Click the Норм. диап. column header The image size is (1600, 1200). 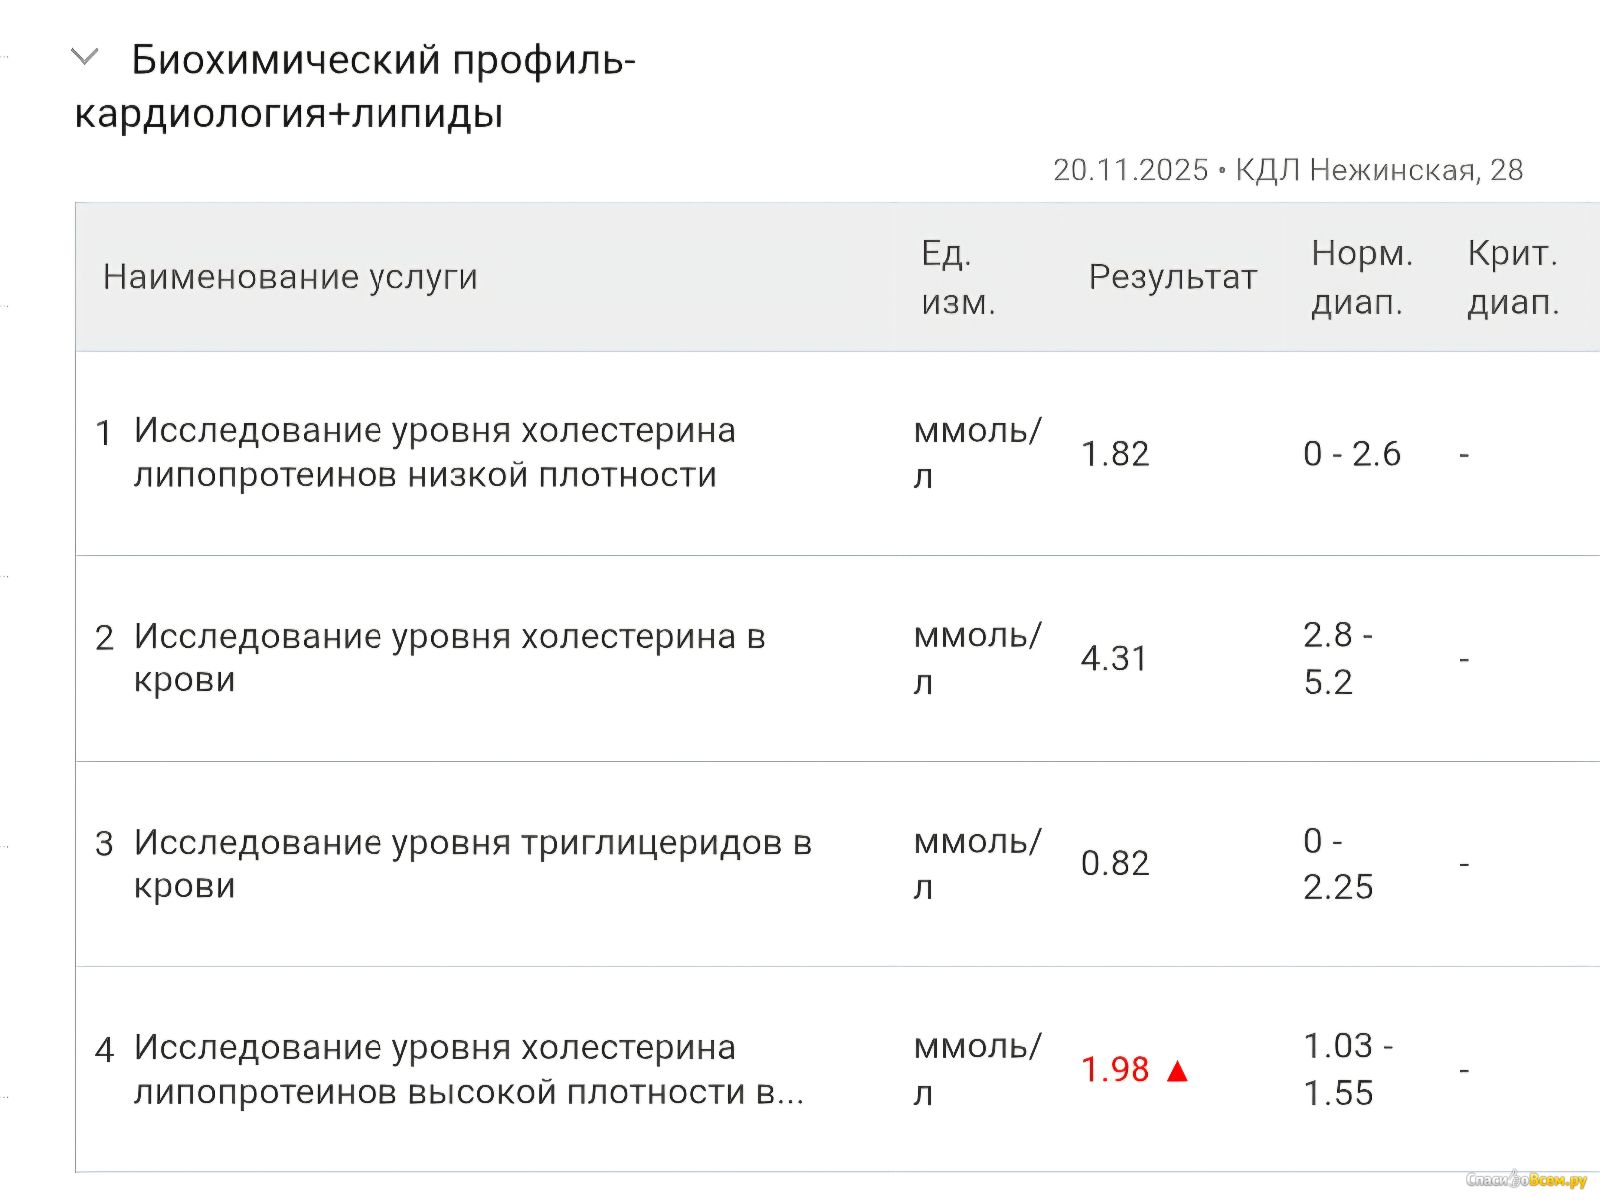[x=1361, y=277]
